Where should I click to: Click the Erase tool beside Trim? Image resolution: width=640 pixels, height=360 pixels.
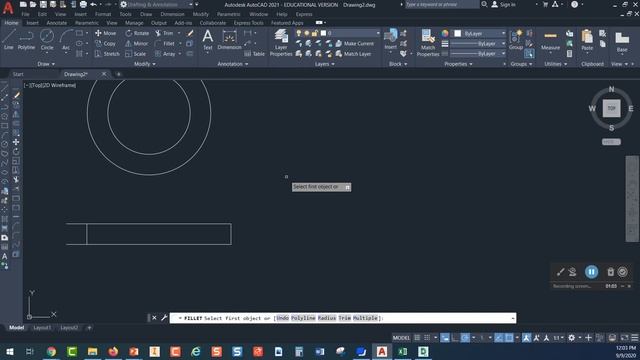coord(190,33)
